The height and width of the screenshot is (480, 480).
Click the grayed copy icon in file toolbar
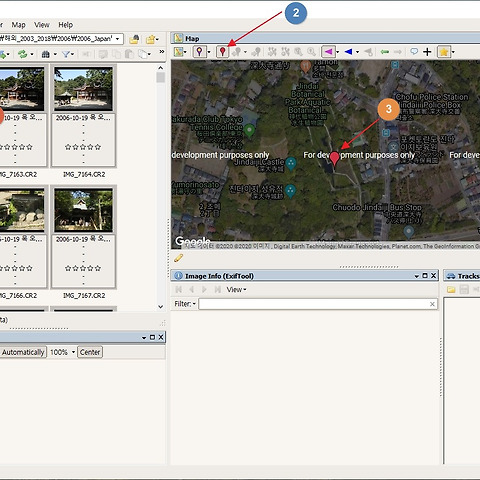coord(116,54)
